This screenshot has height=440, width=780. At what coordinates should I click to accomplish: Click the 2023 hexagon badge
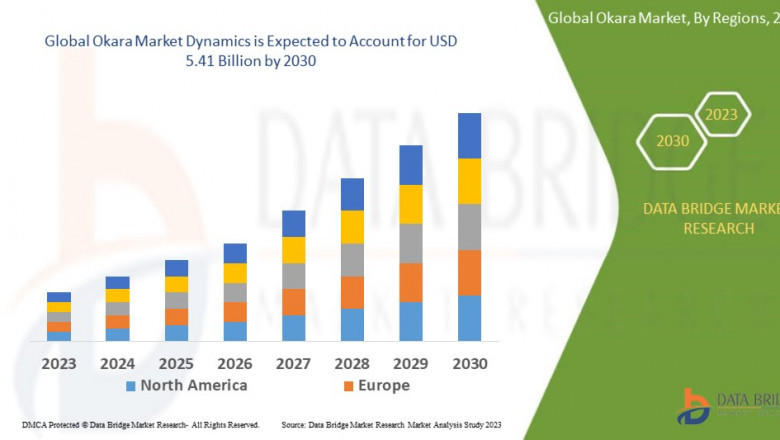pos(721,115)
